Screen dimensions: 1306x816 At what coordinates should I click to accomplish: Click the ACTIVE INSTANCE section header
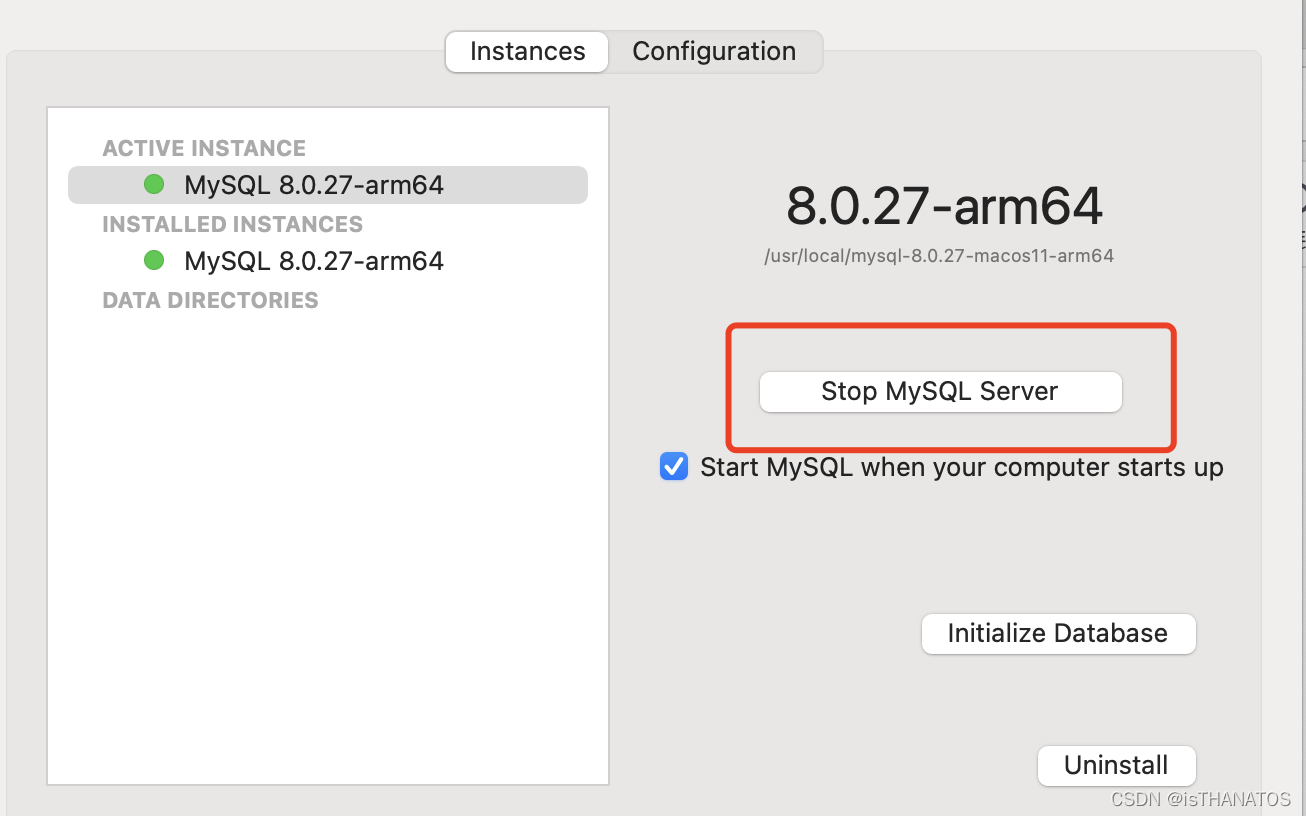[x=204, y=148]
